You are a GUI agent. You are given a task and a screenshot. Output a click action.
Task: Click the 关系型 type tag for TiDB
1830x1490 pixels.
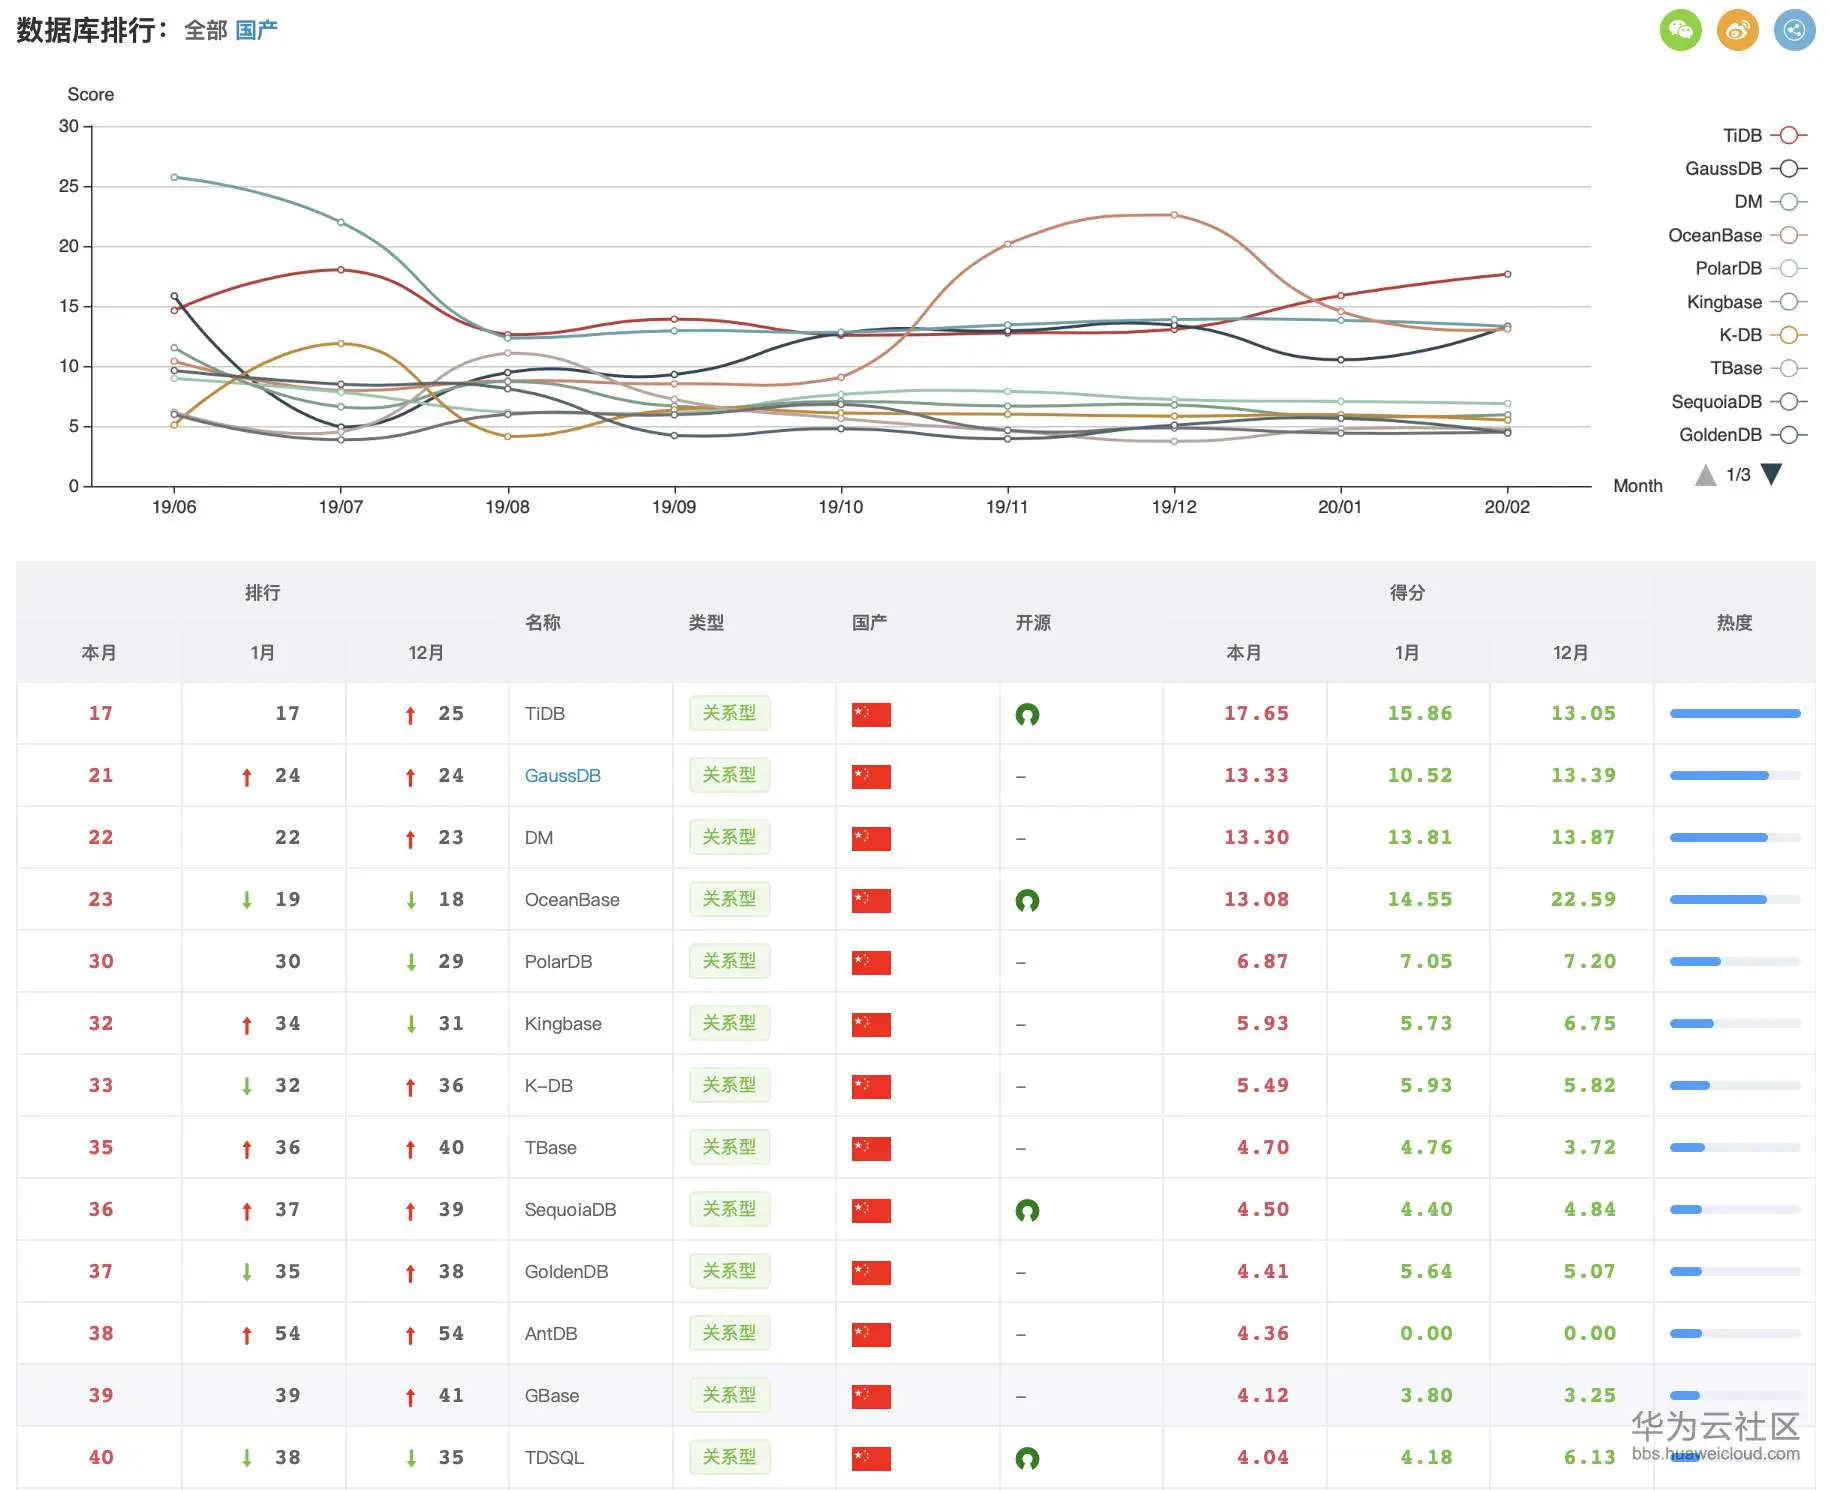coord(730,714)
